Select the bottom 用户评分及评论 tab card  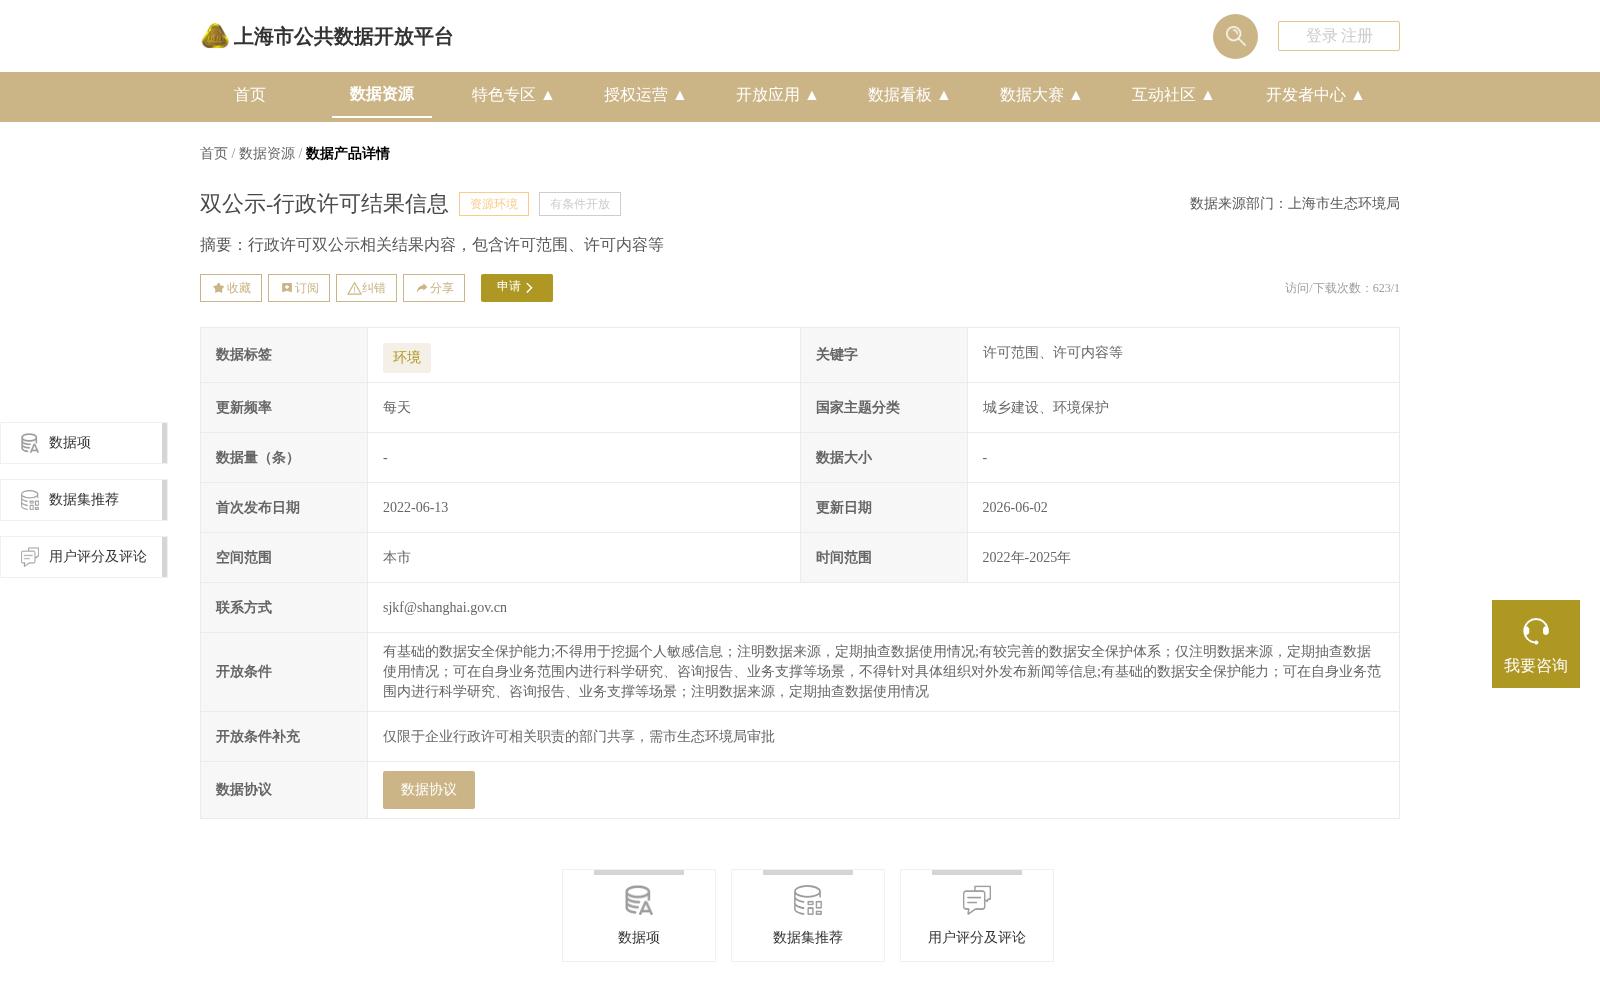[x=977, y=916]
